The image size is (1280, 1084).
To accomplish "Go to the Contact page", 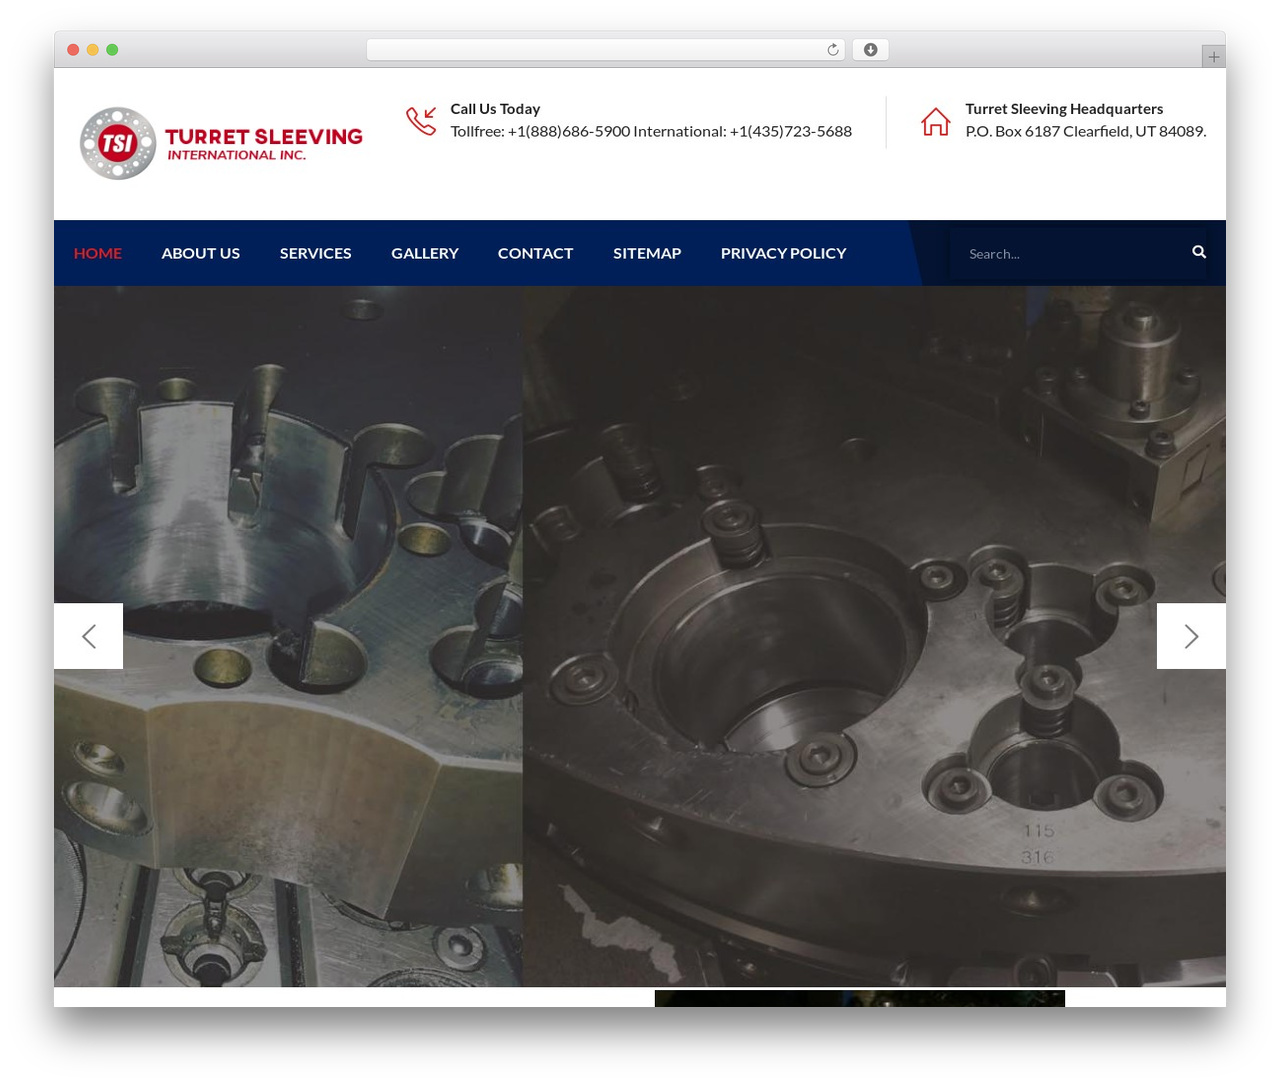I will (x=536, y=253).
